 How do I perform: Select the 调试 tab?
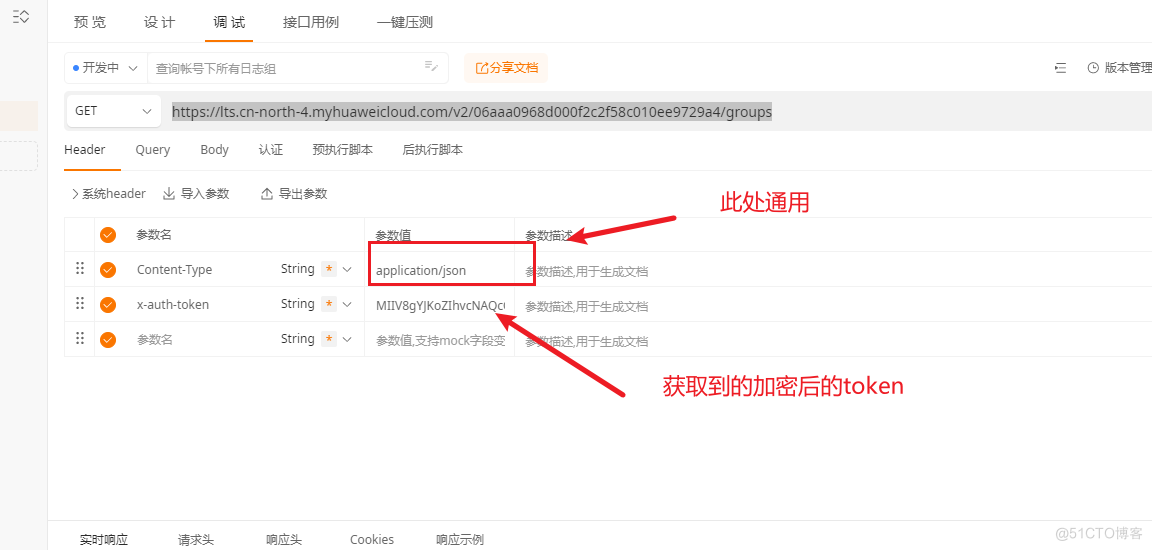(x=228, y=22)
